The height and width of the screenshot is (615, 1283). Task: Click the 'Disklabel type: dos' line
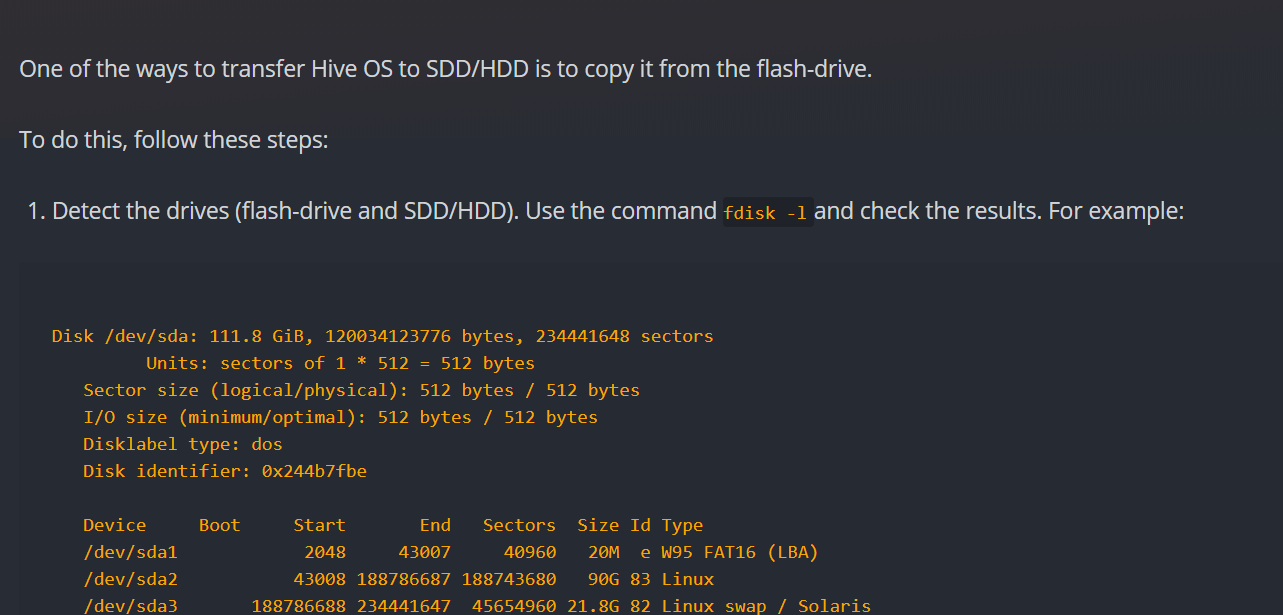pyautogui.click(x=183, y=444)
